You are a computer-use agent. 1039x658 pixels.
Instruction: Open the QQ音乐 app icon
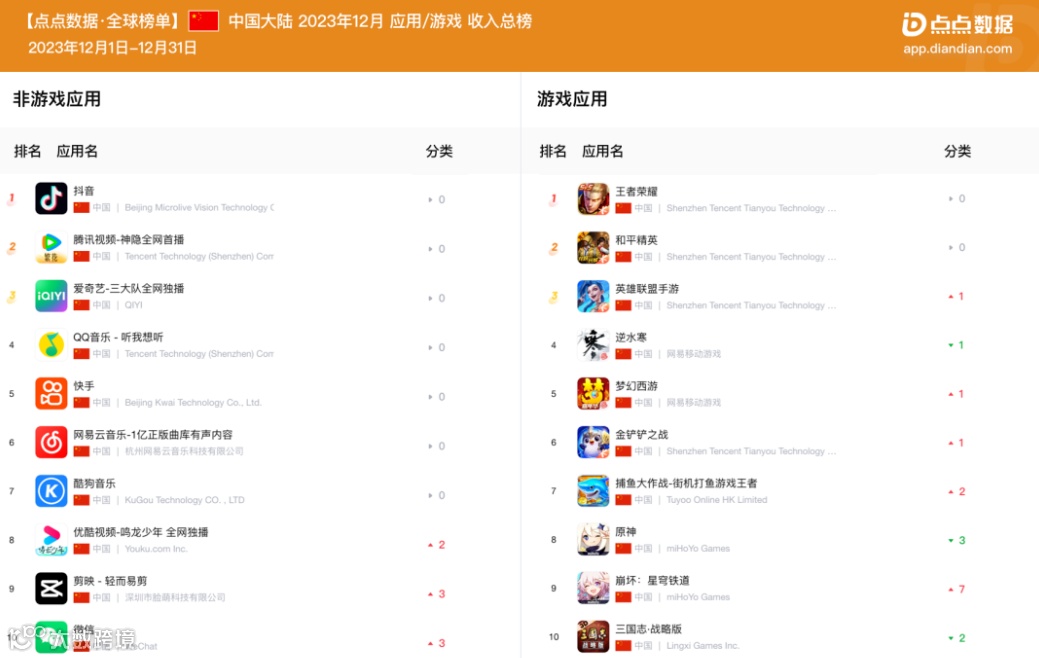click(51, 345)
